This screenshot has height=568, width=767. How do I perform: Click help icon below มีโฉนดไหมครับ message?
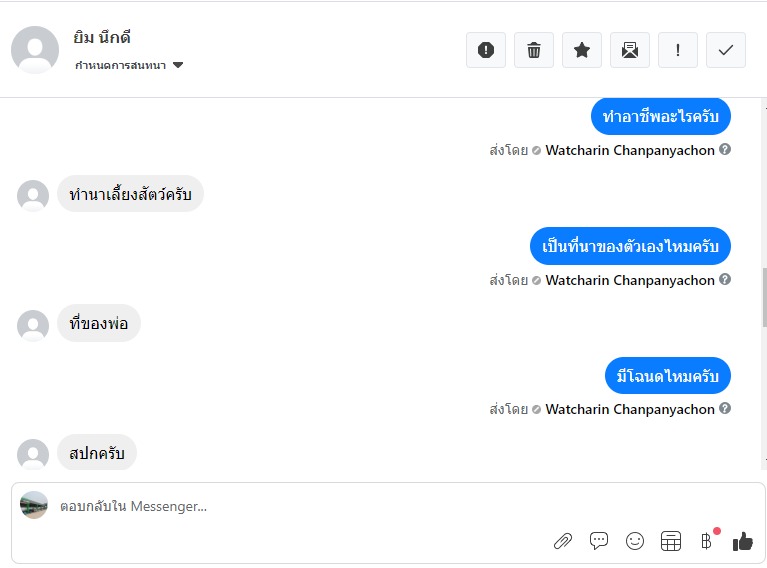click(x=725, y=409)
